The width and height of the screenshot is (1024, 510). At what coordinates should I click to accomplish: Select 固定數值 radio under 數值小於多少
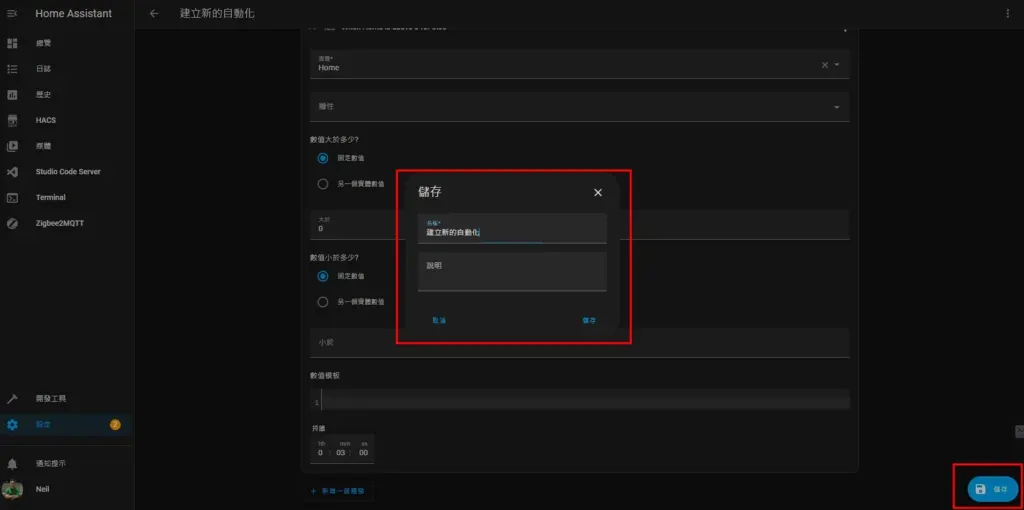coord(323,276)
